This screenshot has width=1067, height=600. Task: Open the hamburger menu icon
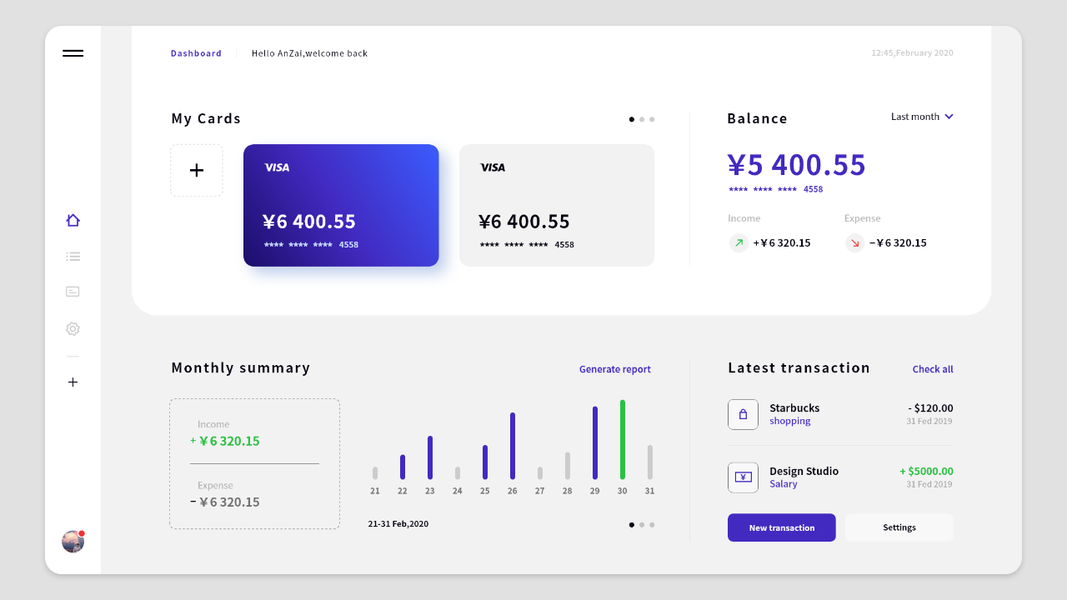pos(73,53)
